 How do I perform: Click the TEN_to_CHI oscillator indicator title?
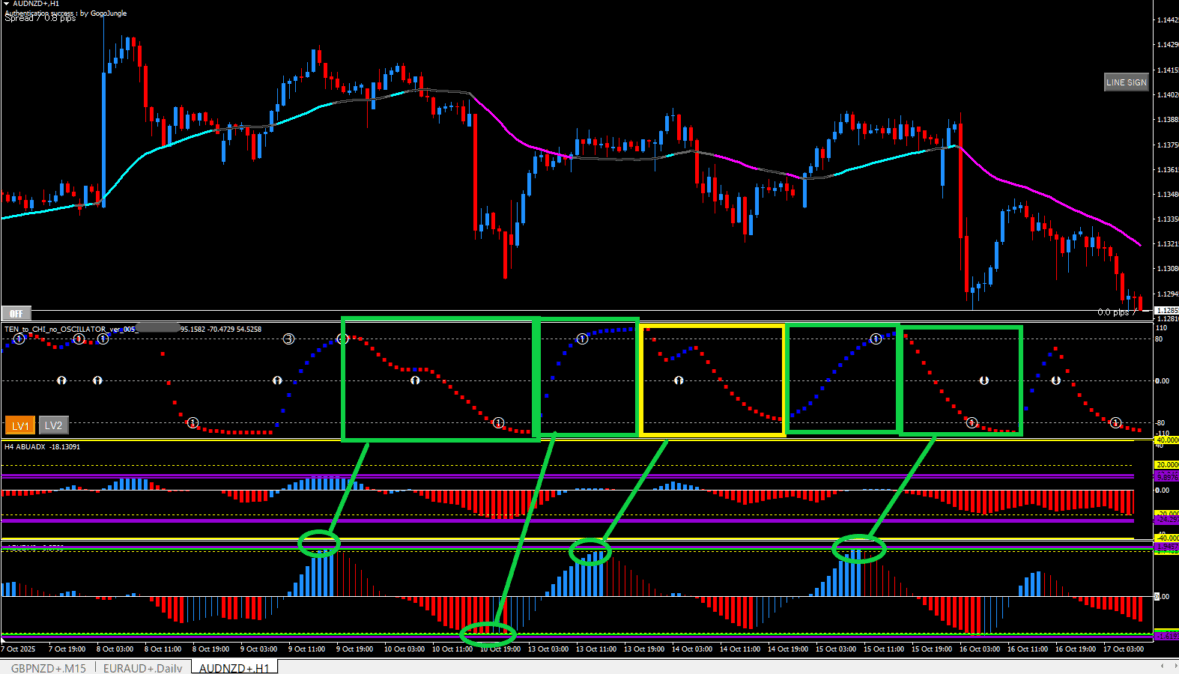click(x=70, y=328)
